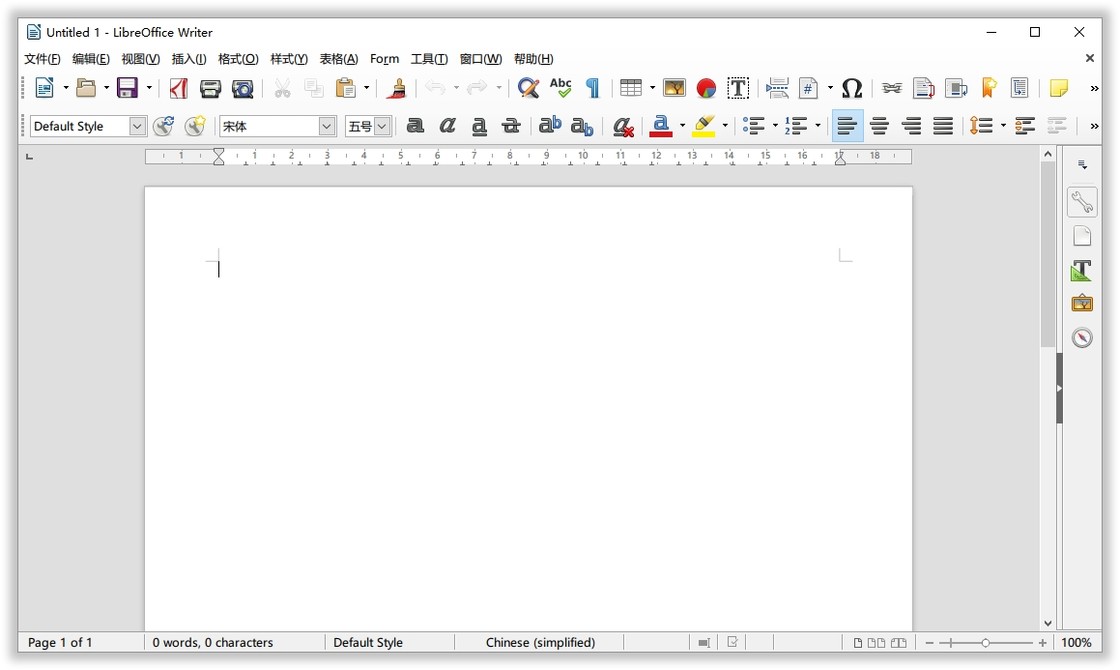Insert an endnote
Viewport: 1120px width, 670px height.
956,88
